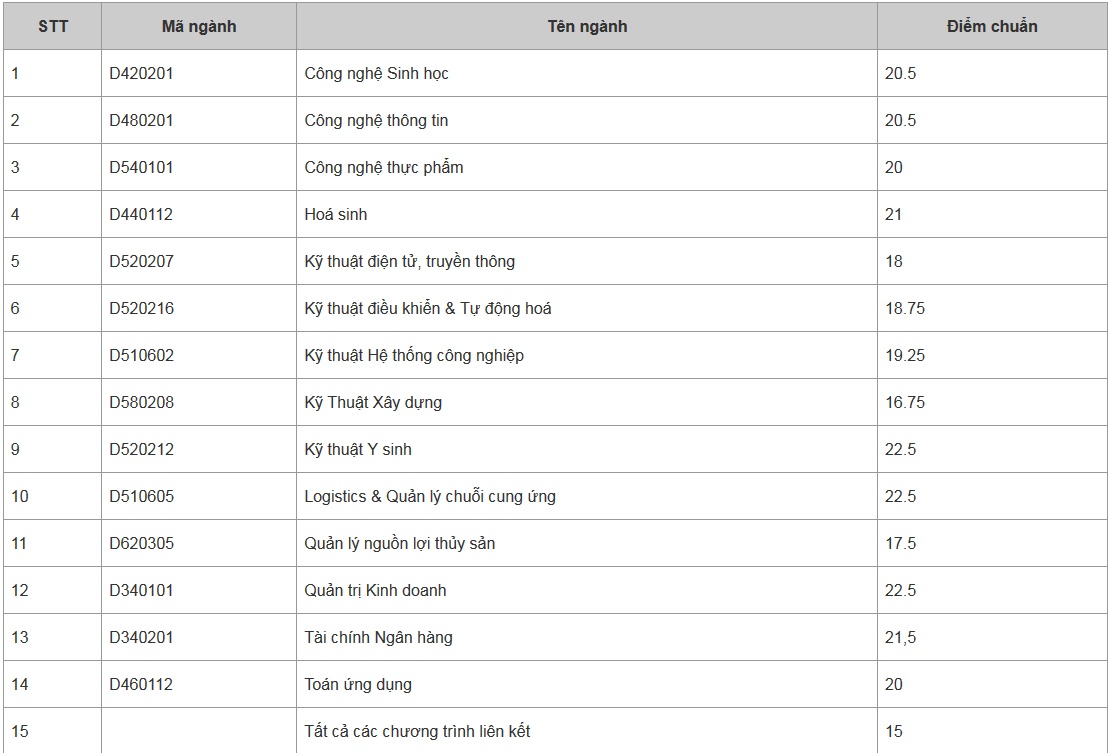Click the Kỹ thuật Y sinh cell
1108x753 pixels.
358,450
